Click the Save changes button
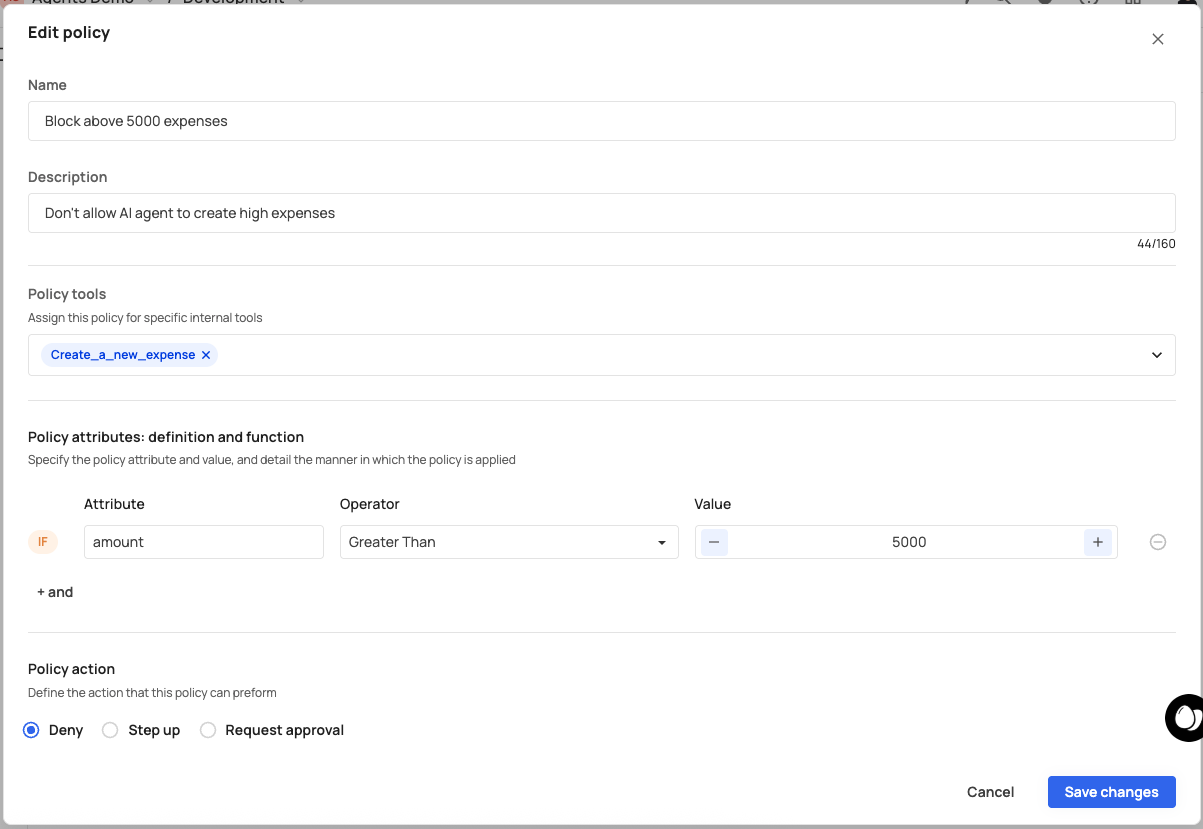 click(1111, 792)
